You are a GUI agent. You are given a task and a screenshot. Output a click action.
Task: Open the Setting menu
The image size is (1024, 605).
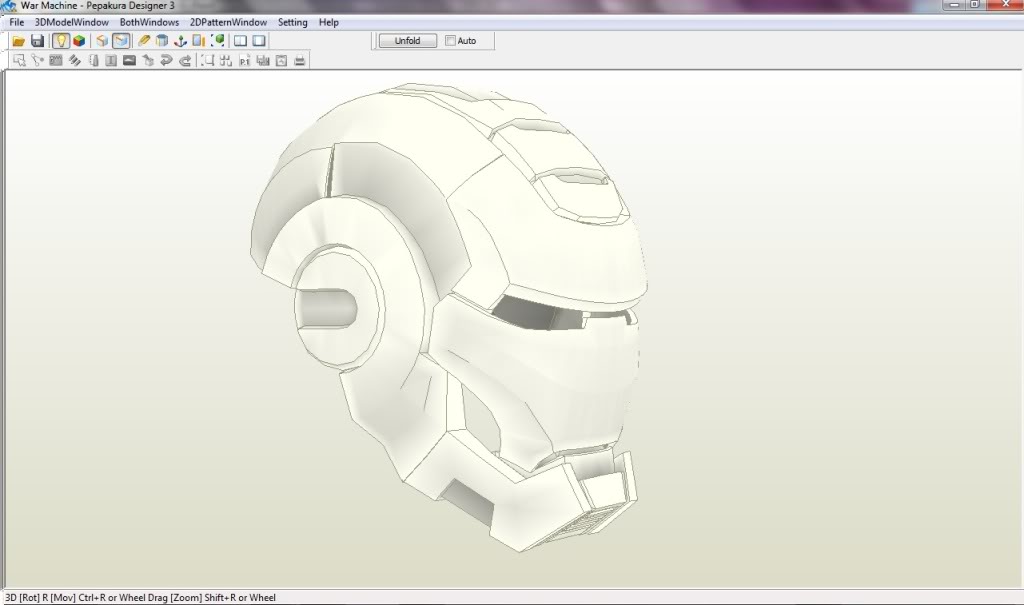pyautogui.click(x=293, y=22)
